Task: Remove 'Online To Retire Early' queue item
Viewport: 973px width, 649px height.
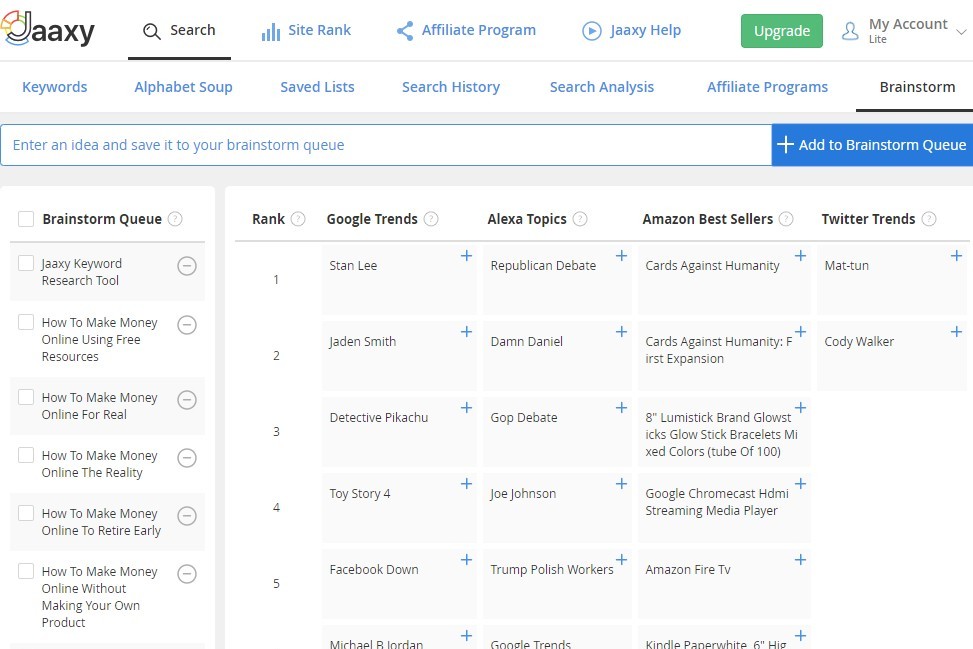Action: coord(187,516)
